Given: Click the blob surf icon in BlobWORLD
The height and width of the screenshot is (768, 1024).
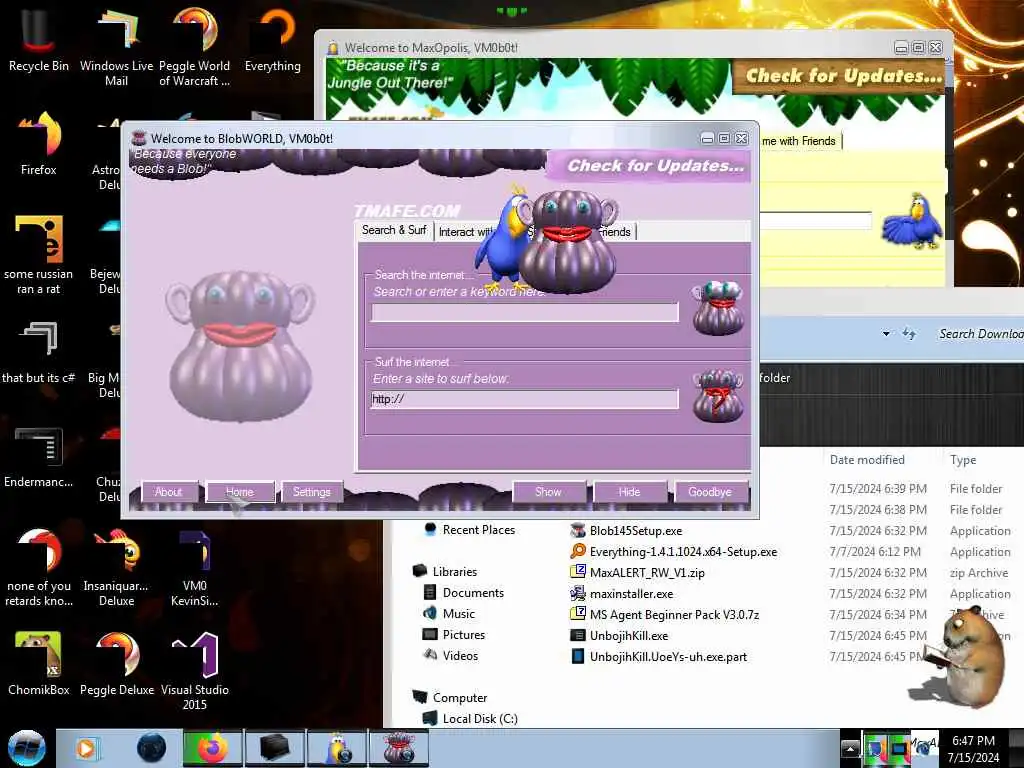Looking at the screenshot, I should (718, 395).
